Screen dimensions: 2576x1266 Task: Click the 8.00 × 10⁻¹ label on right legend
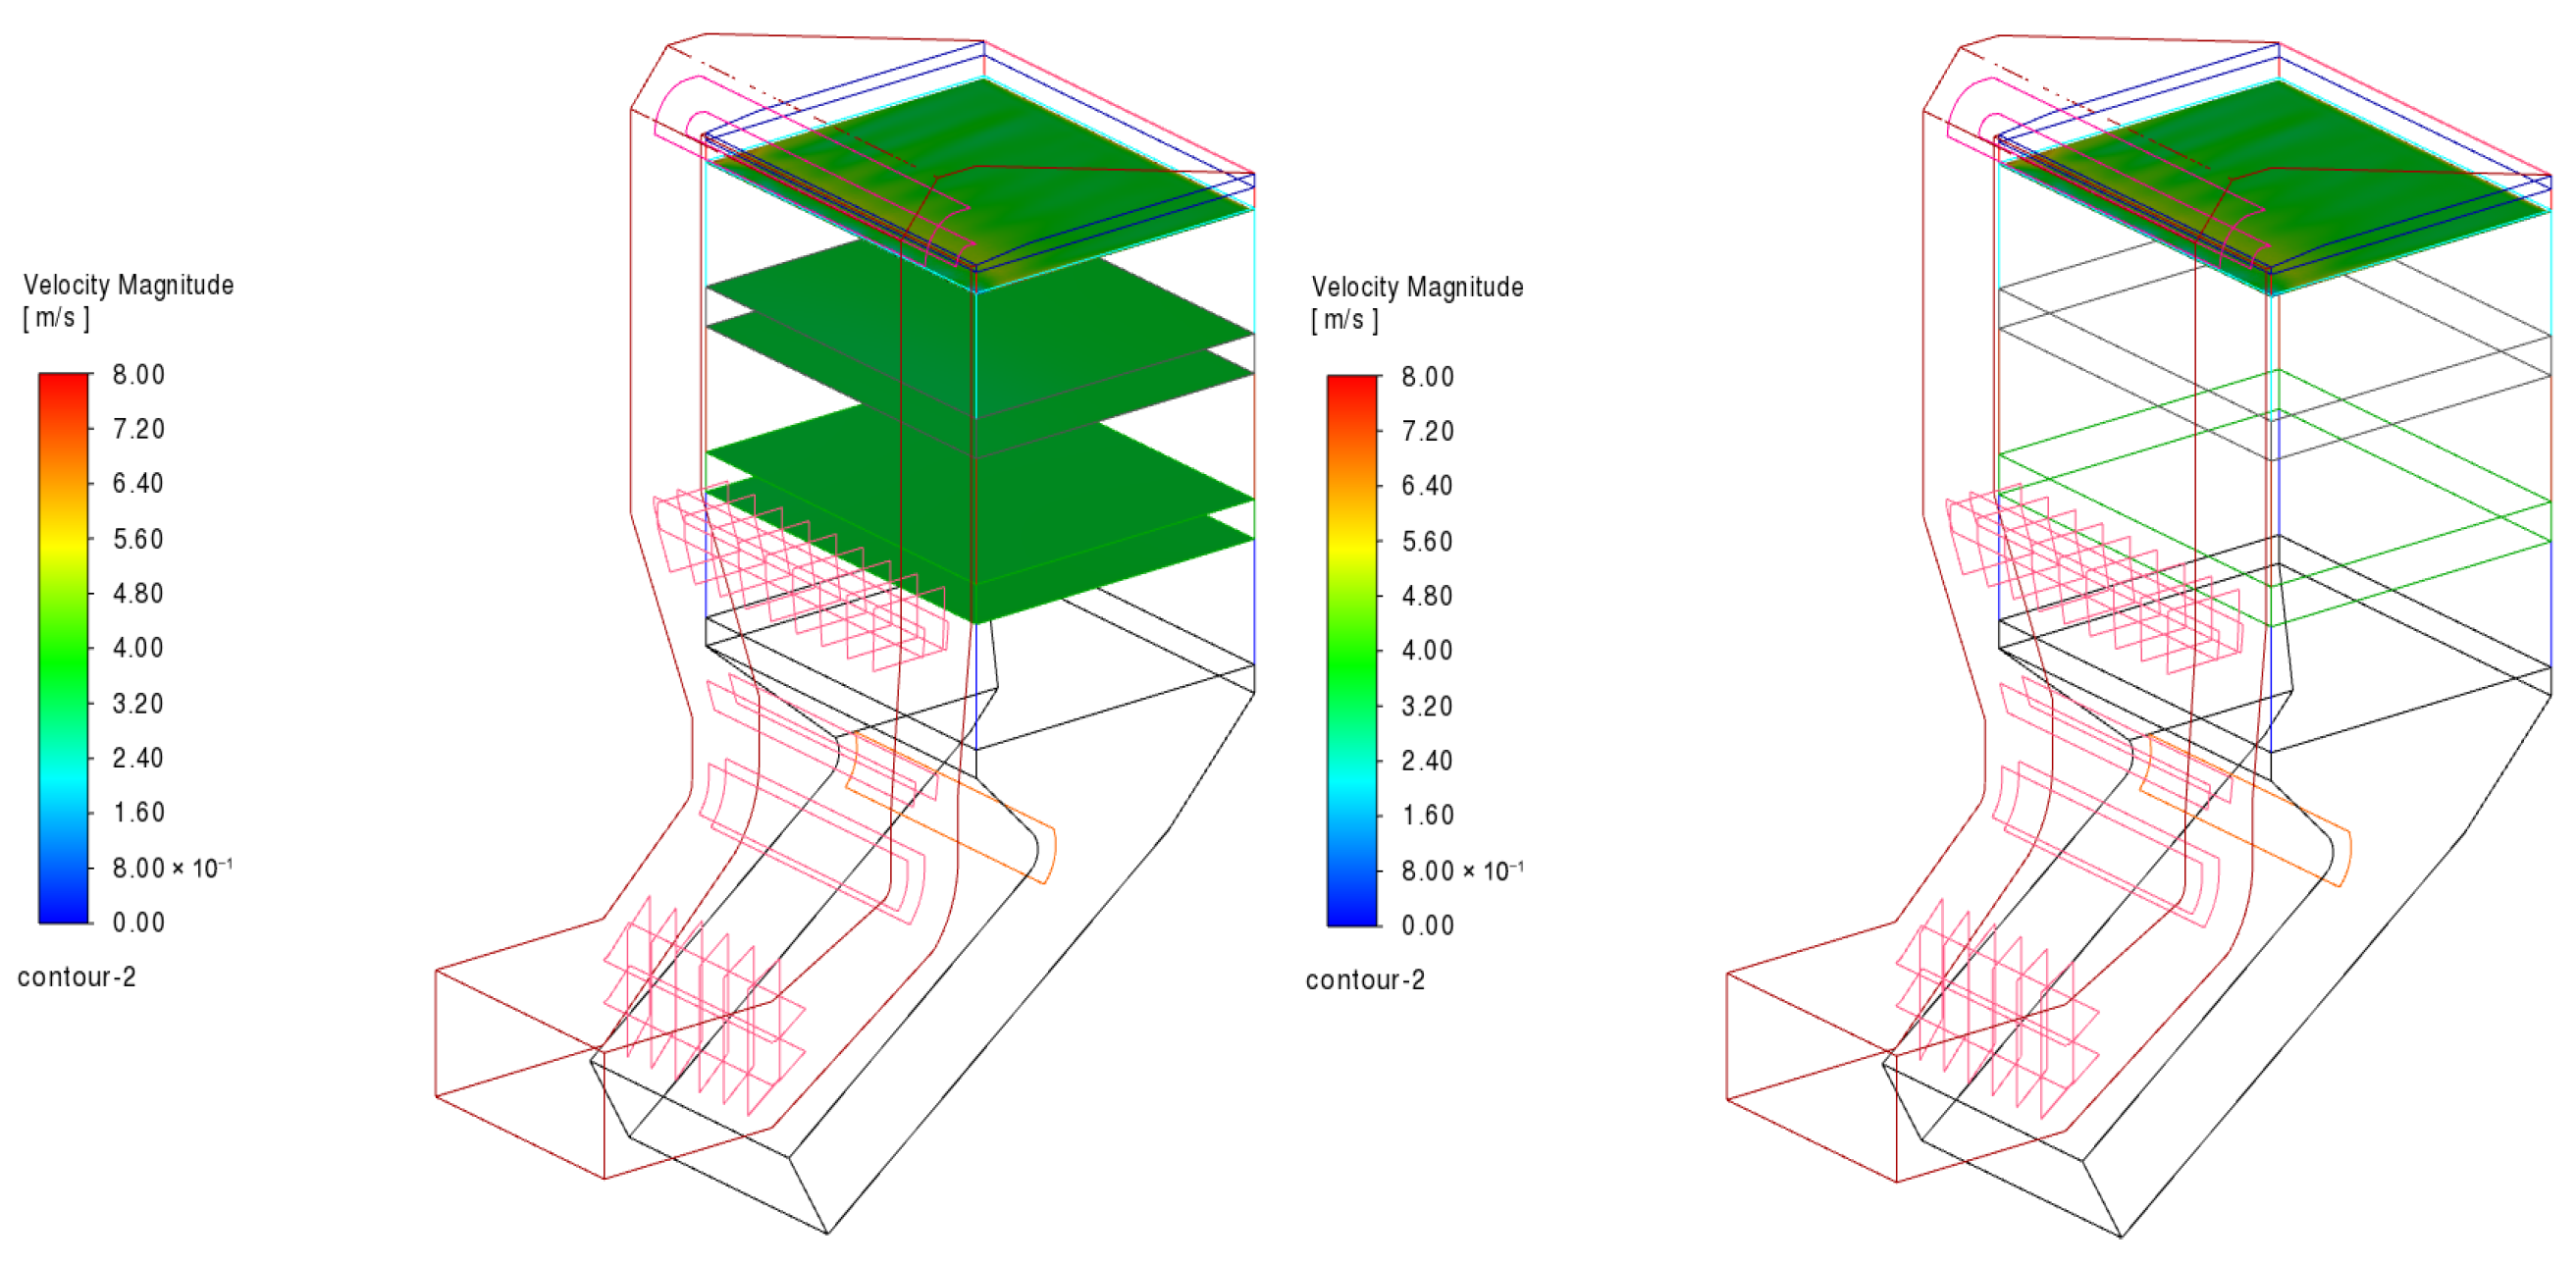click(x=1461, y=871)
